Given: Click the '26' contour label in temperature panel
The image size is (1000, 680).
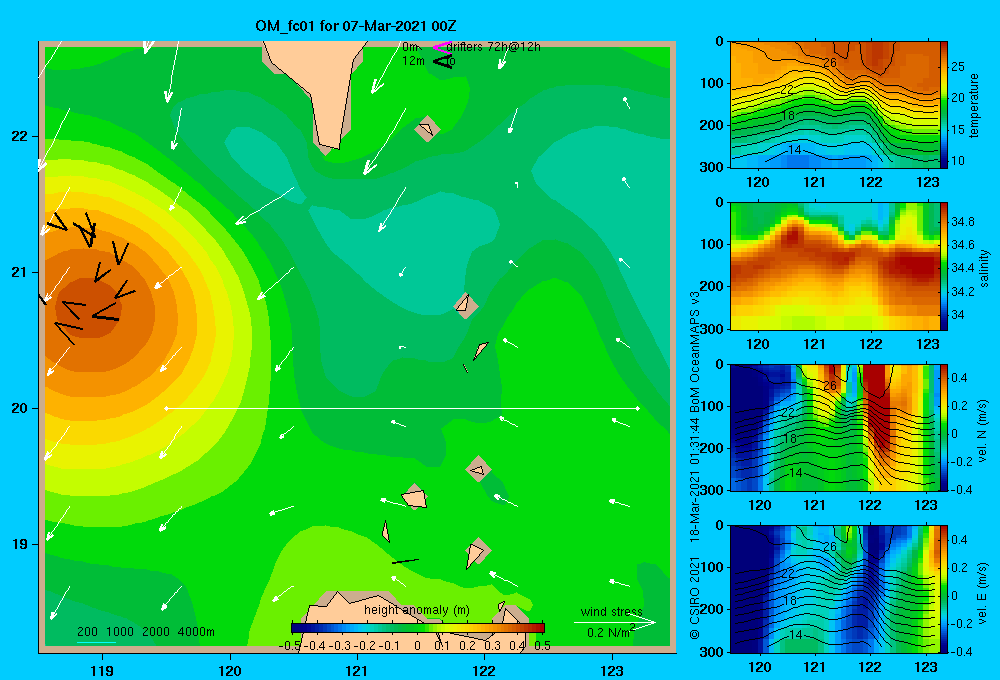Looking at the screenshot, I should 830,63.
